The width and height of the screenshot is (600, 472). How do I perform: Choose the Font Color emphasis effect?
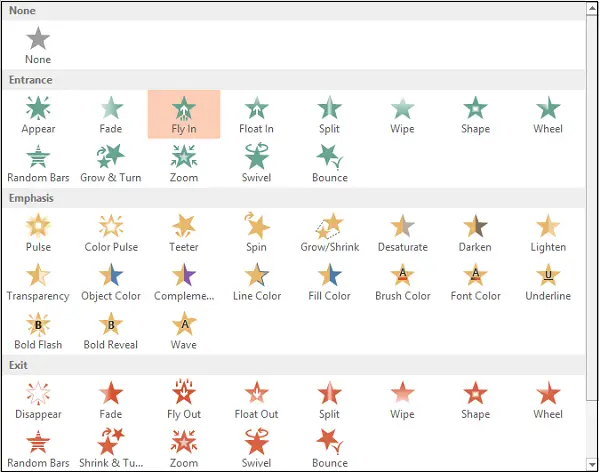coord(475,282)
